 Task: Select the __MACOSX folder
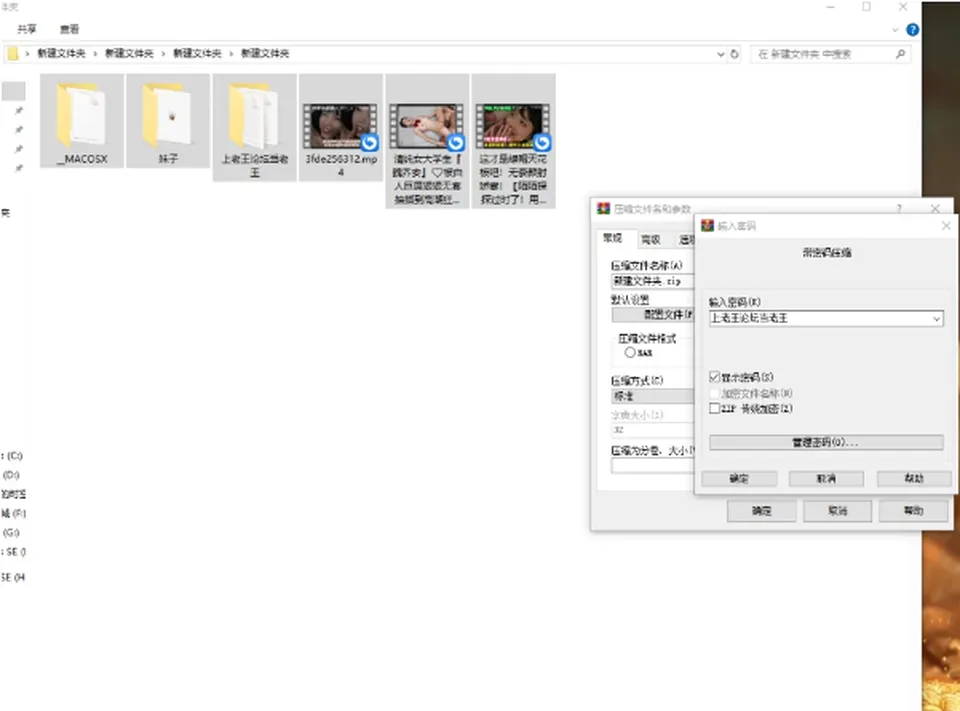pyautogui.click(x=82, y=121)
